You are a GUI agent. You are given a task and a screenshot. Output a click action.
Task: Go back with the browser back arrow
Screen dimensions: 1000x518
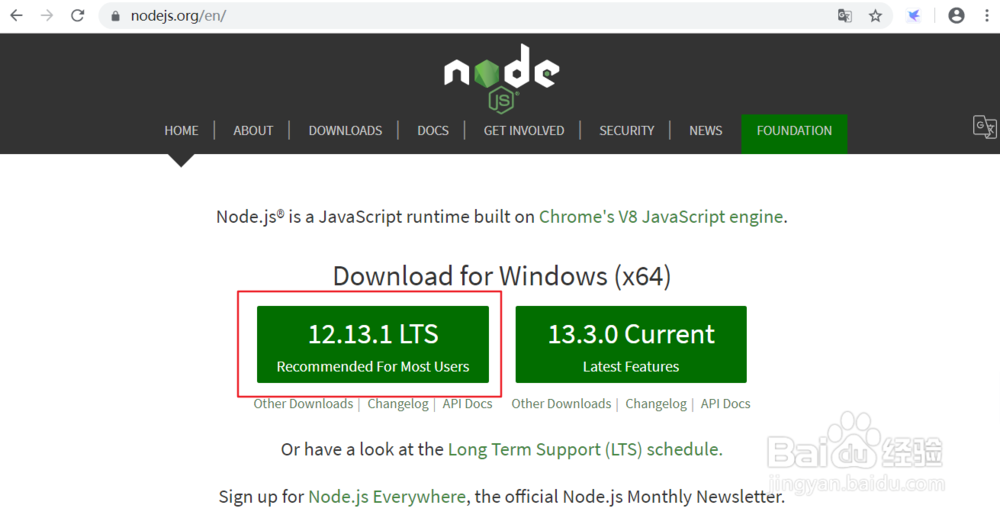(x=17, y=15)
